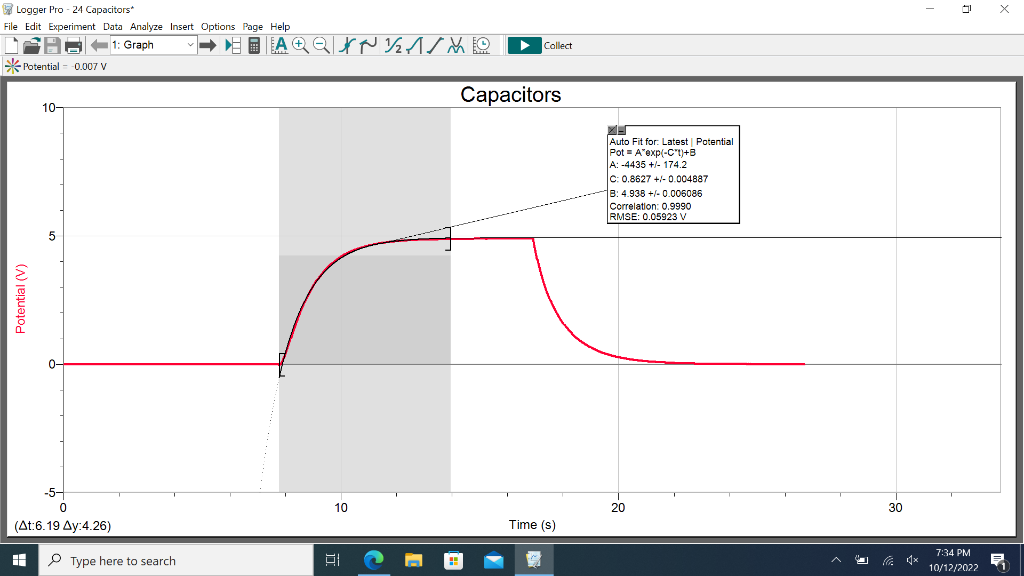Select the Tangent tool
The height and width of the screenshot is (576, 1024).
[x=368, y=45]
